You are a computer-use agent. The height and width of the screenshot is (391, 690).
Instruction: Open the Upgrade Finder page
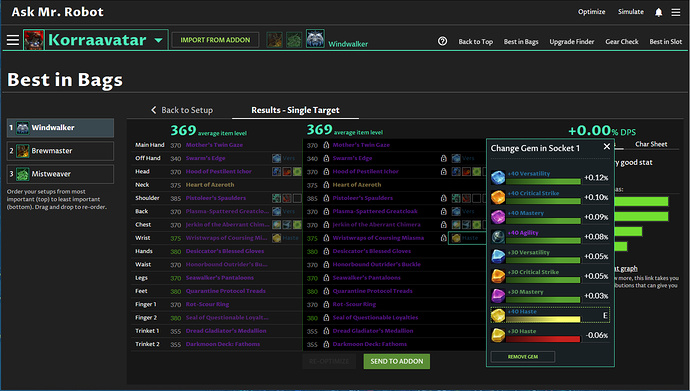(x=572, y=41)
